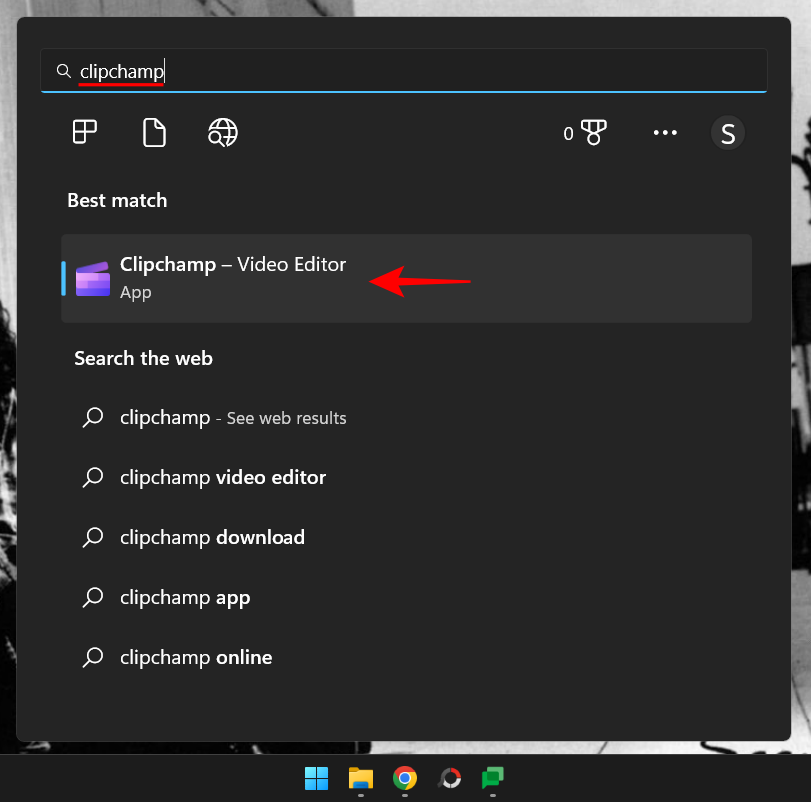Image resolution: width=811 pixels, height=802 pixels.
Task: Select the Documents search filter icon
Action: [153, 132]
